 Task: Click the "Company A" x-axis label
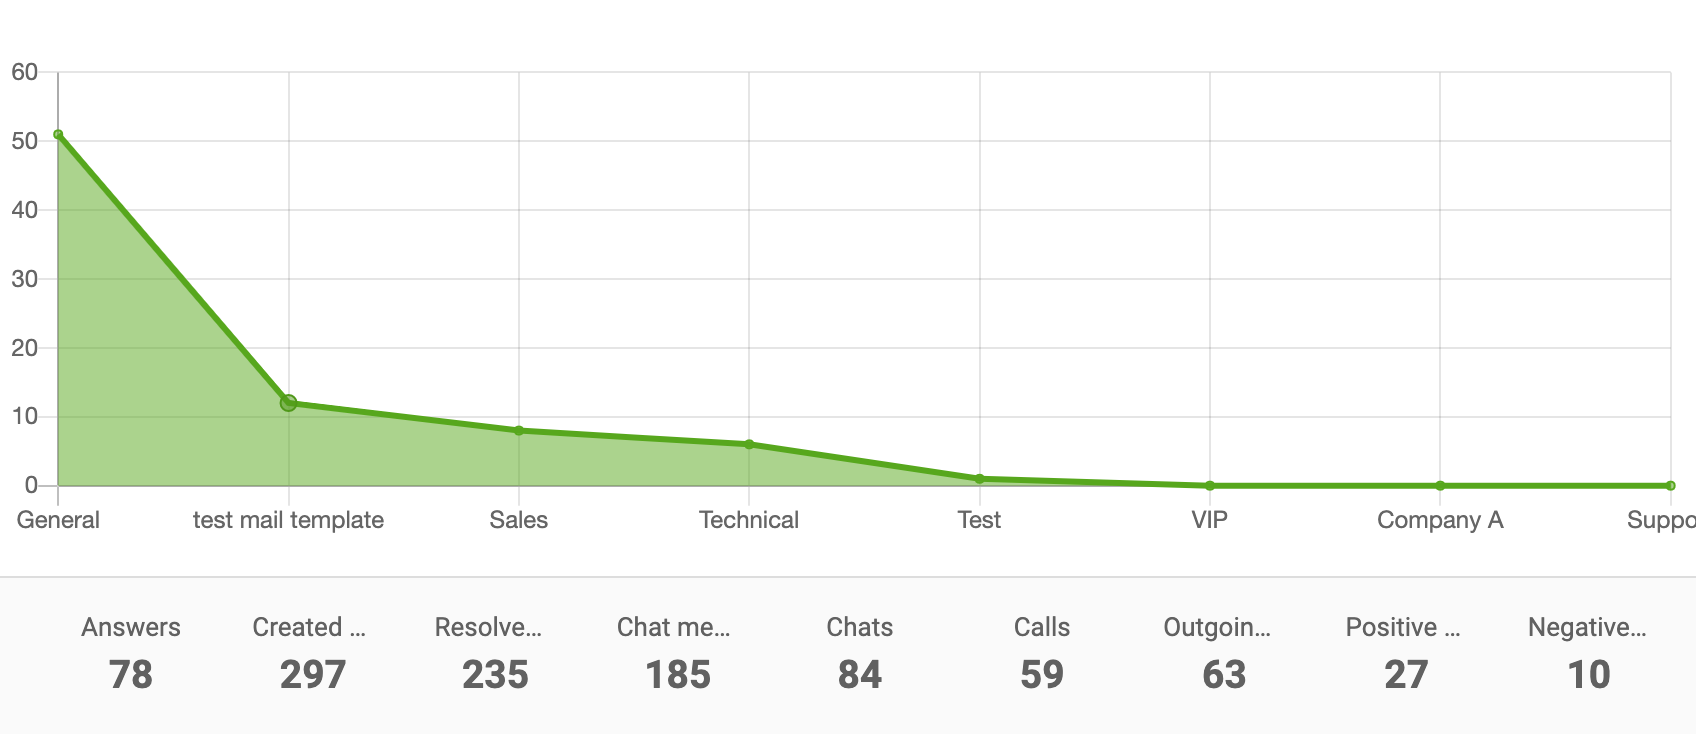pyautogui.click(x=1440, y=520)
